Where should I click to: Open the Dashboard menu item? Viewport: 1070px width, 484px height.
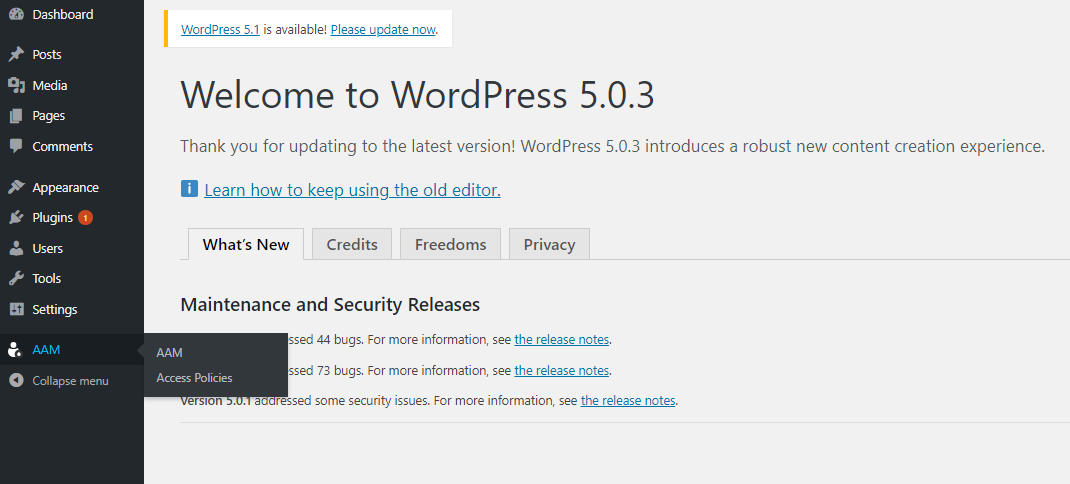pyautogui.click(x=63, y=14)
